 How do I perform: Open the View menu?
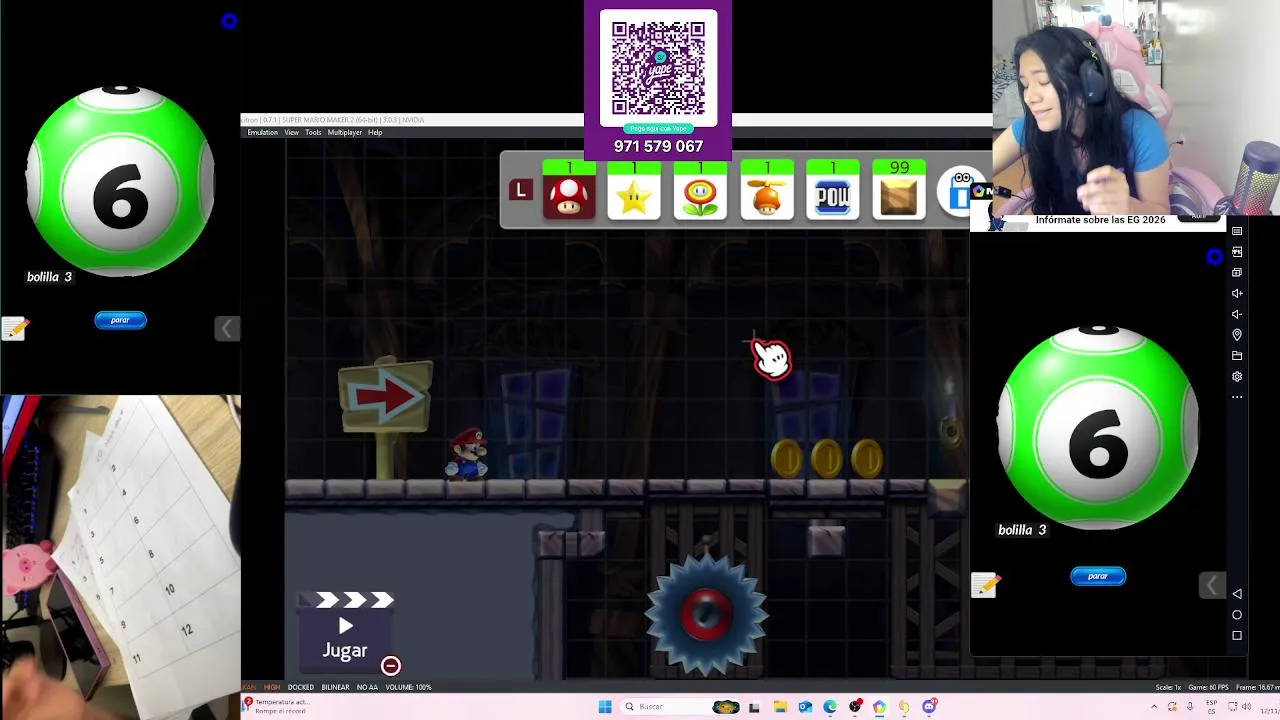point(291,132)
